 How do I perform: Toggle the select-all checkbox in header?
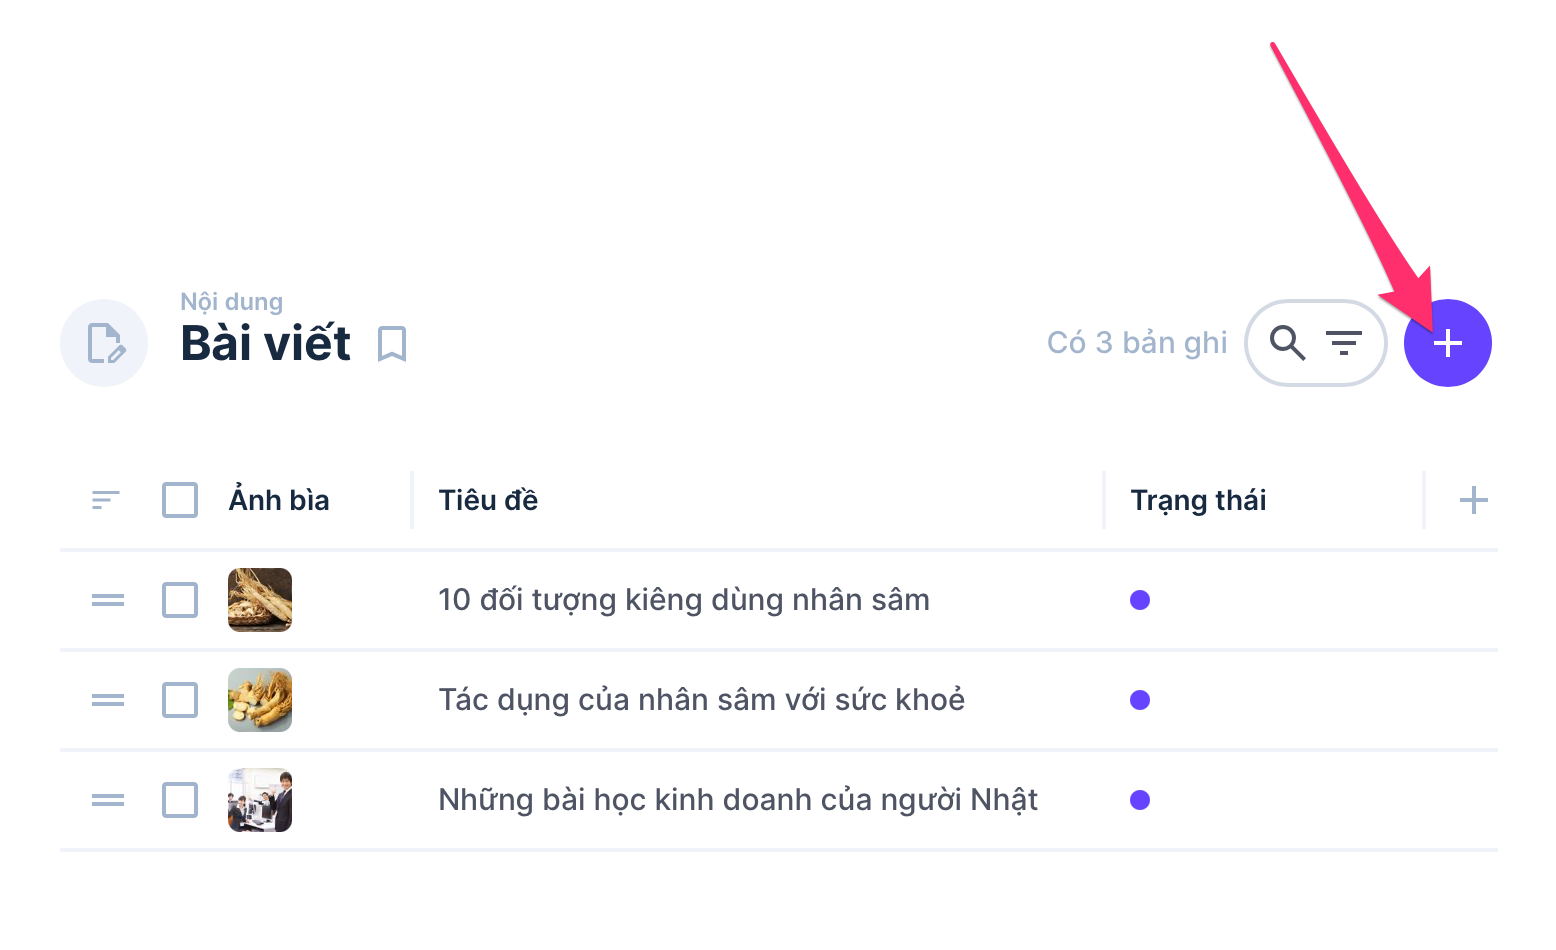180,500
